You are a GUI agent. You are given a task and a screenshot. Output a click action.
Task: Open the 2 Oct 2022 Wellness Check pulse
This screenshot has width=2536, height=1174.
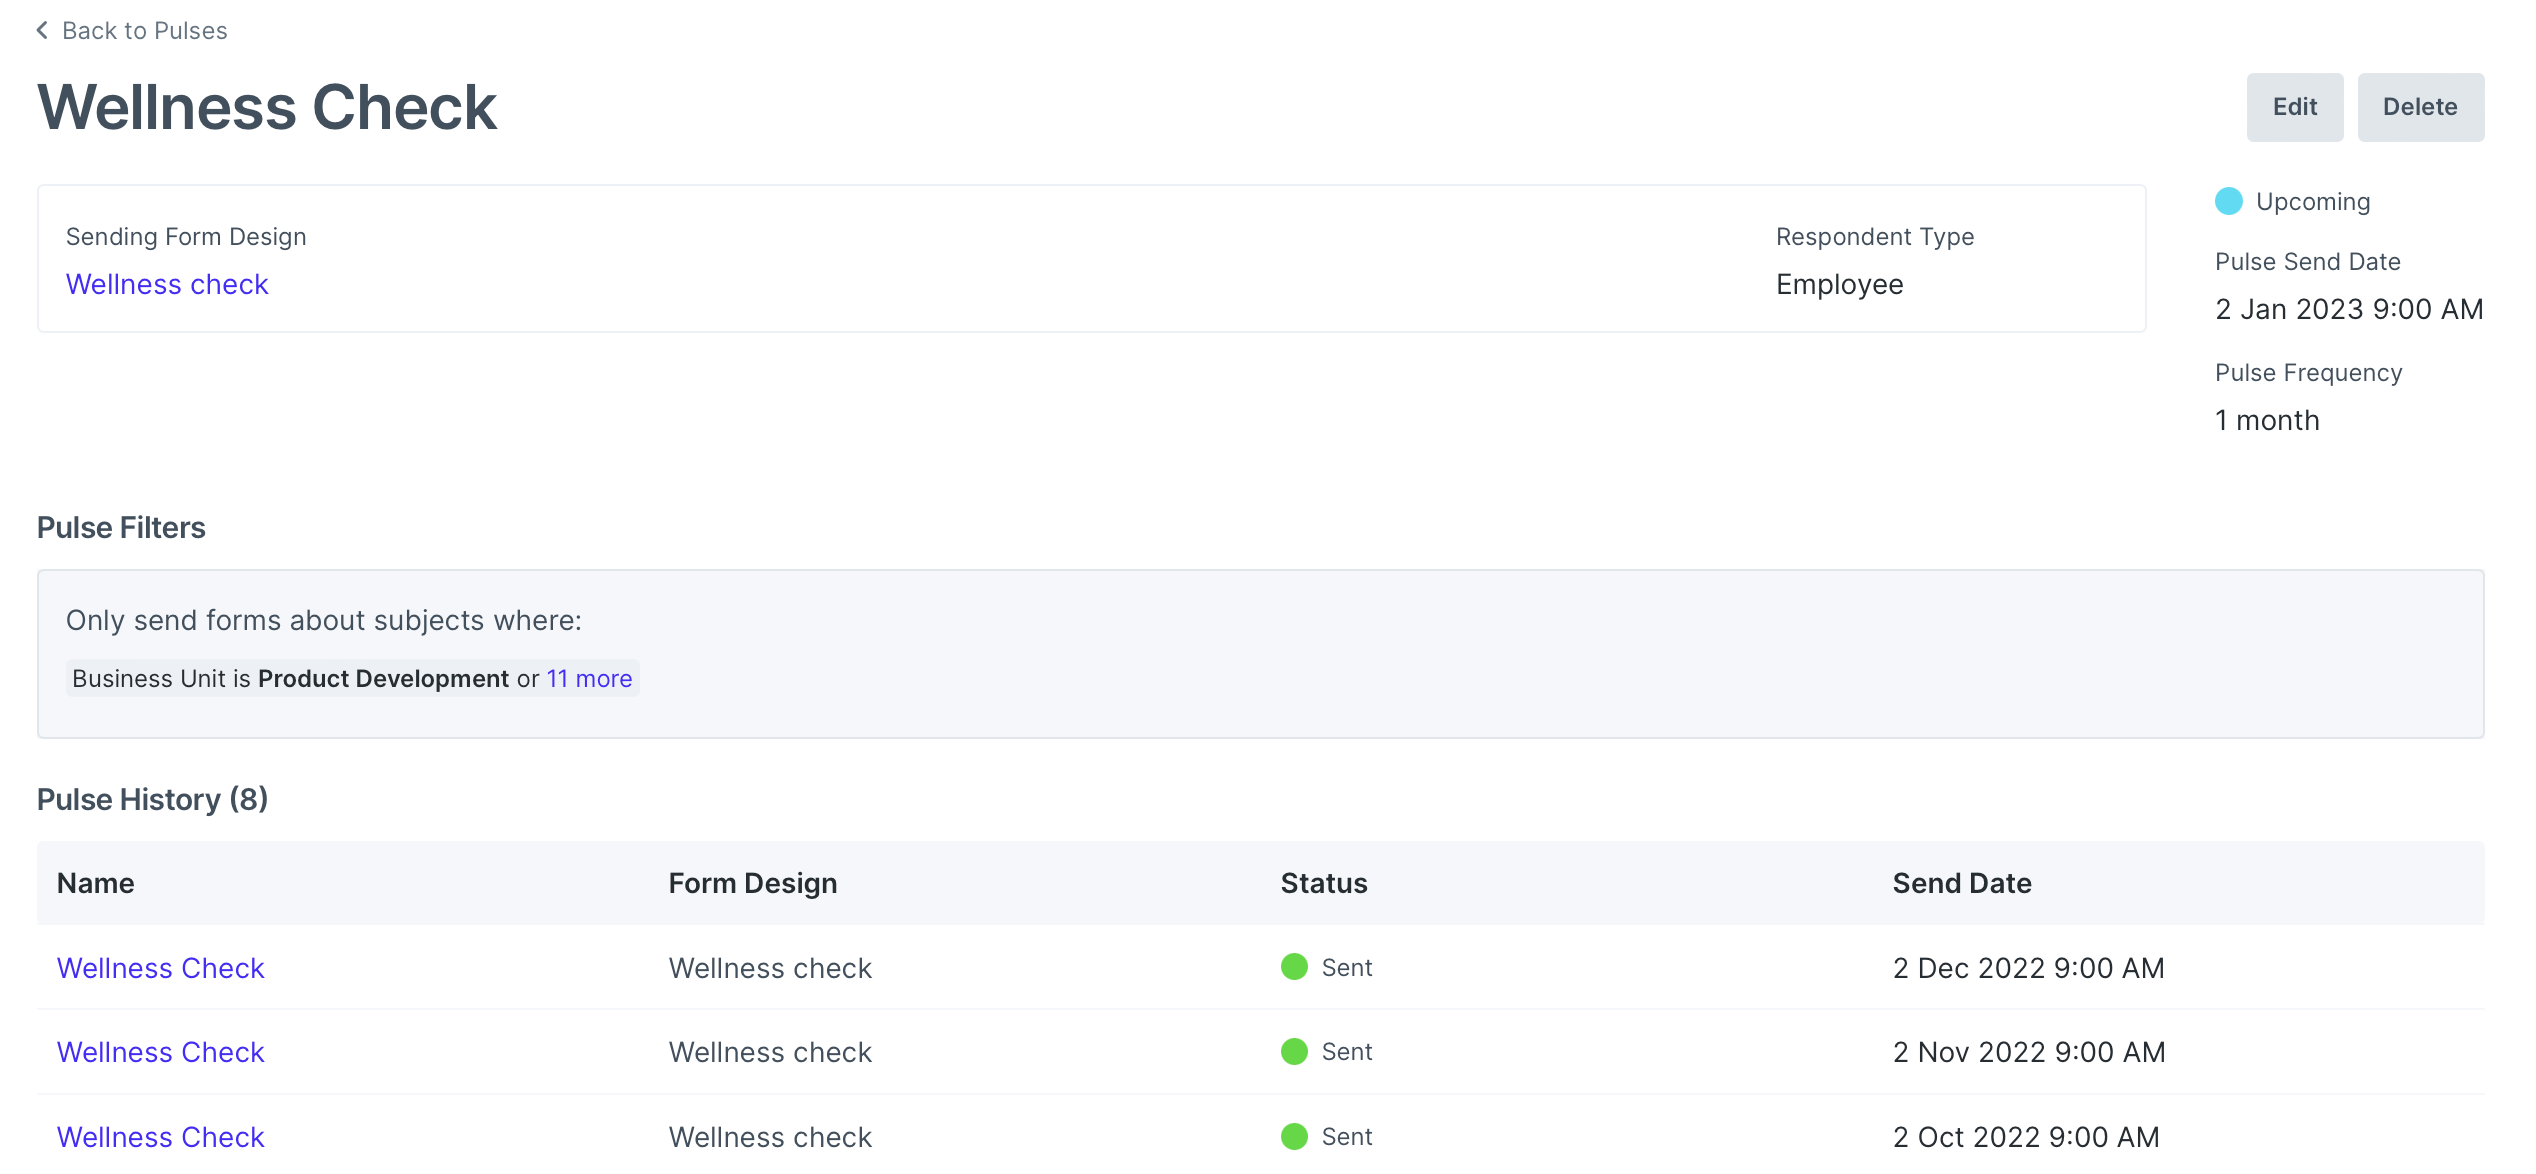pos(160,1136)
